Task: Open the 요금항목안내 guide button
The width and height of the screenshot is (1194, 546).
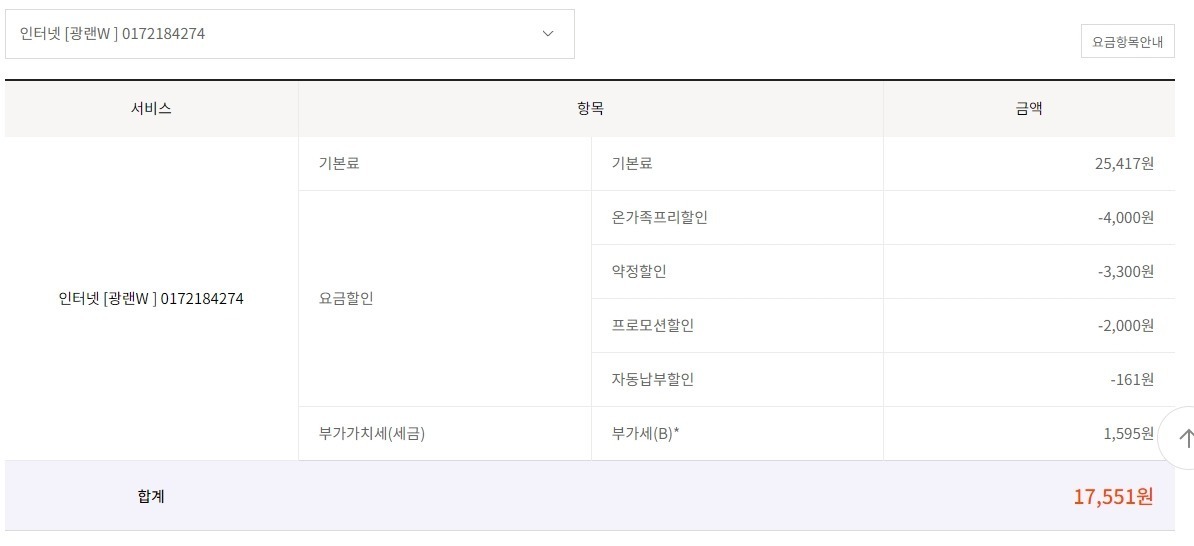Action: point(1127,42)
